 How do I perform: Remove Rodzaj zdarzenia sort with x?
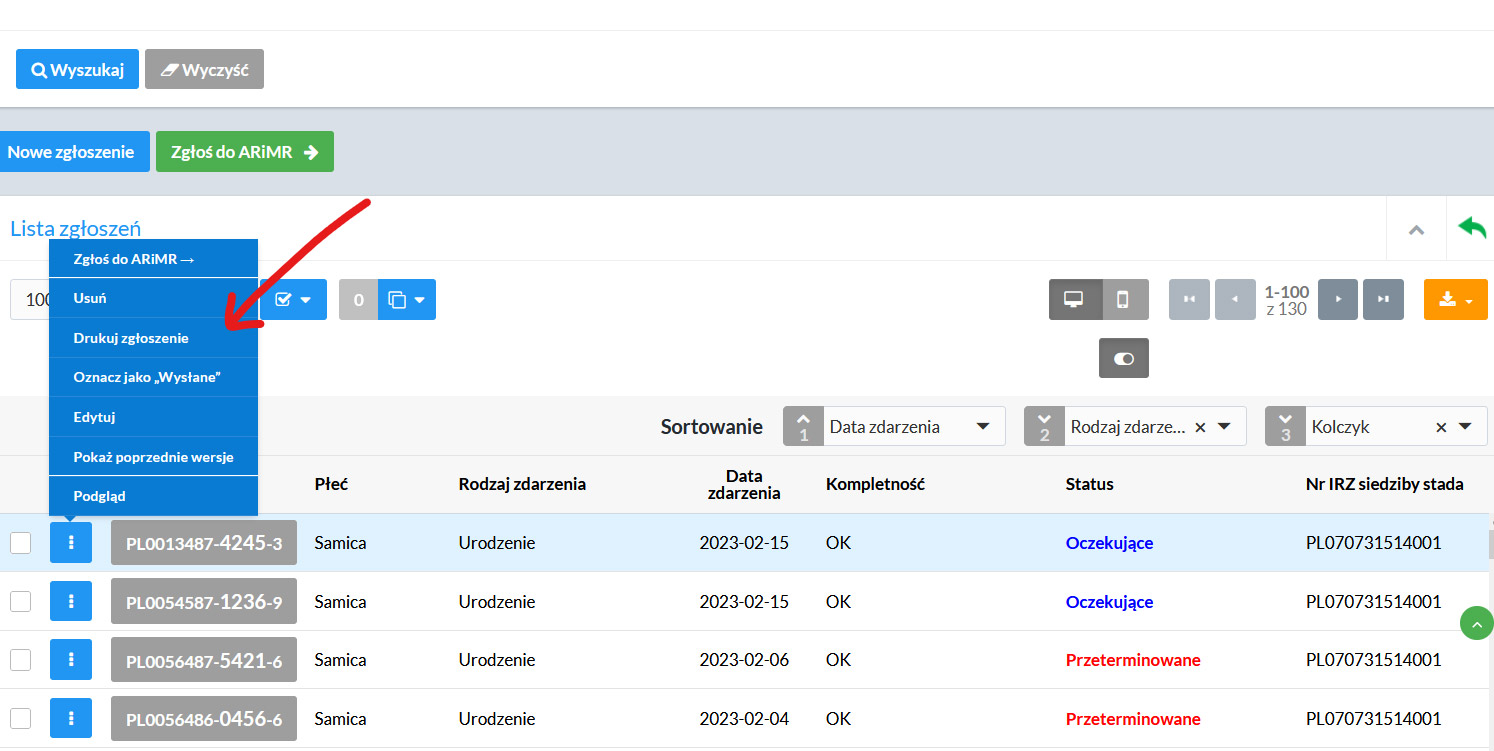[1200, 427]
